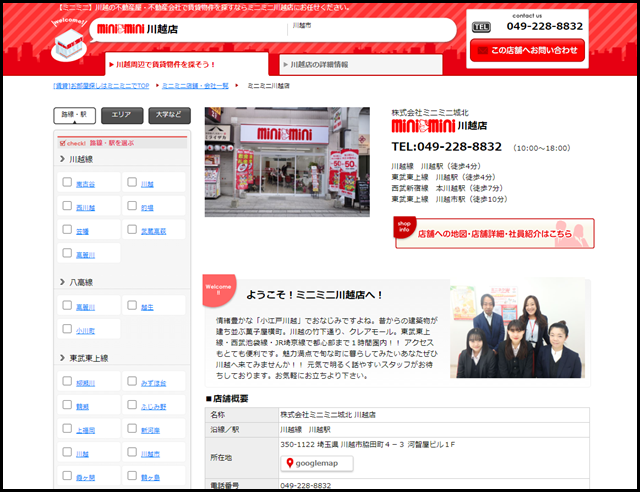Click the 店舗概要 section heading
This screenshot has width=640, height=492.
click(x=227, y=398)
